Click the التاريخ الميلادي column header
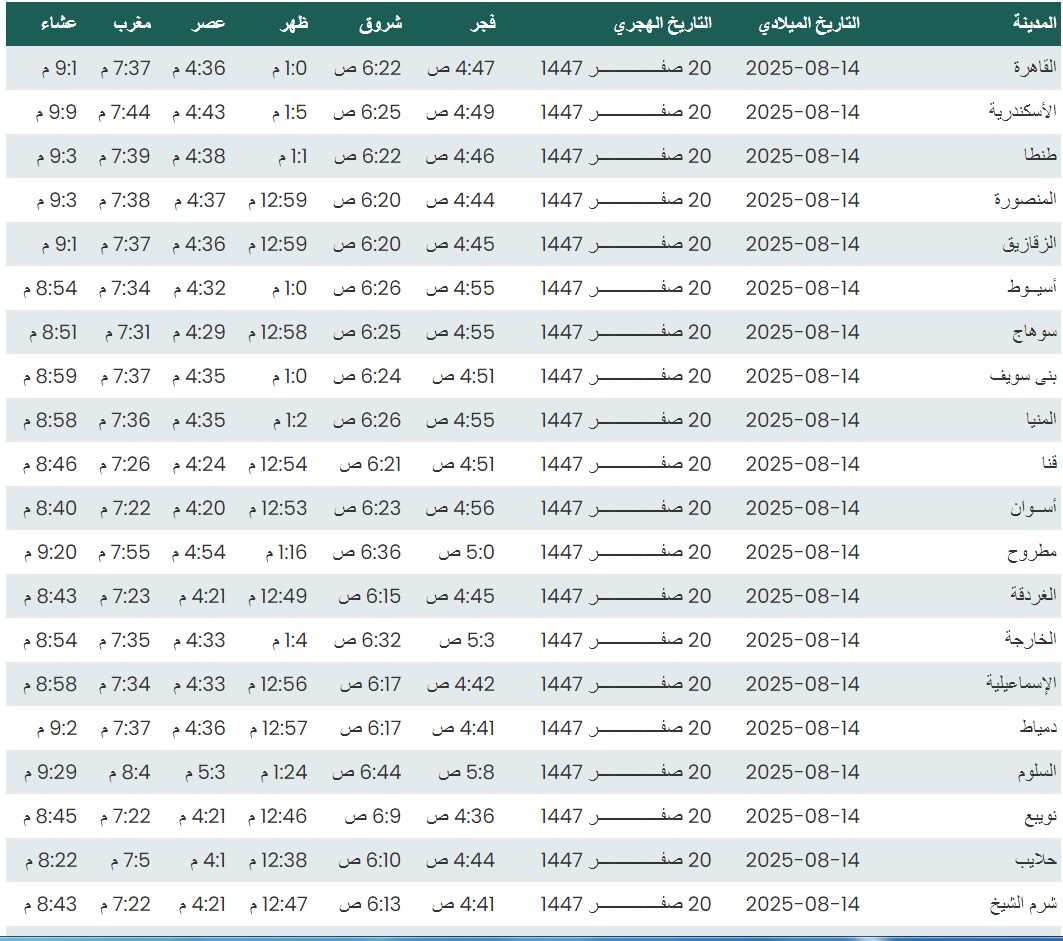Screen dimensions: 1063x941 click(810, 24)
